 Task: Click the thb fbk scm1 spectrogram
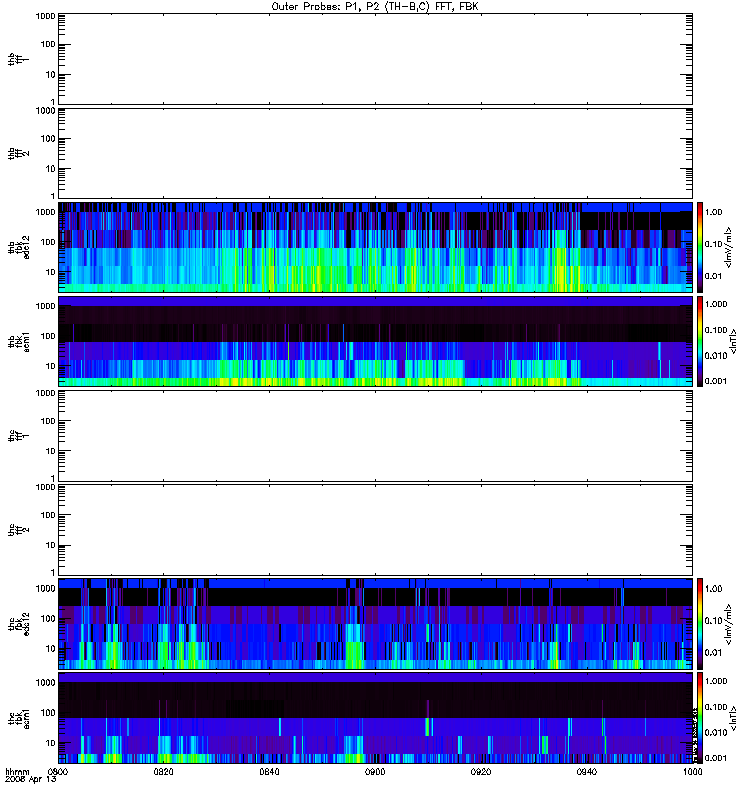(x=375, y=341)
